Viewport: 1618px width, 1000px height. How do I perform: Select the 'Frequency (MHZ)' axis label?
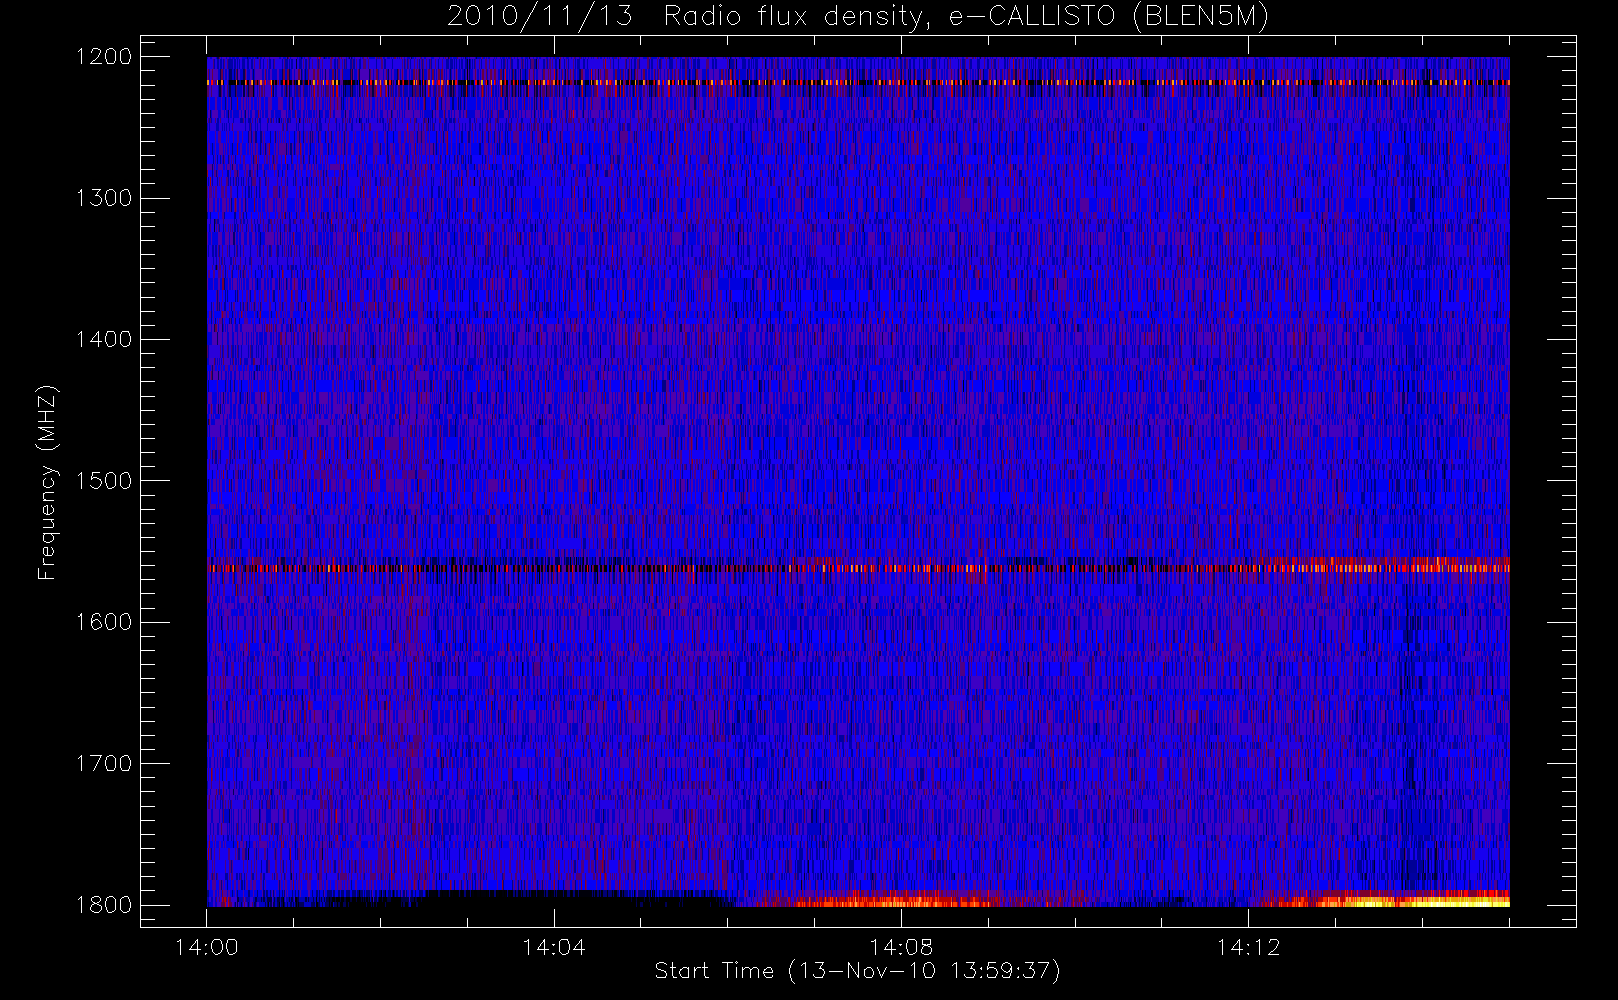point(47,482)
